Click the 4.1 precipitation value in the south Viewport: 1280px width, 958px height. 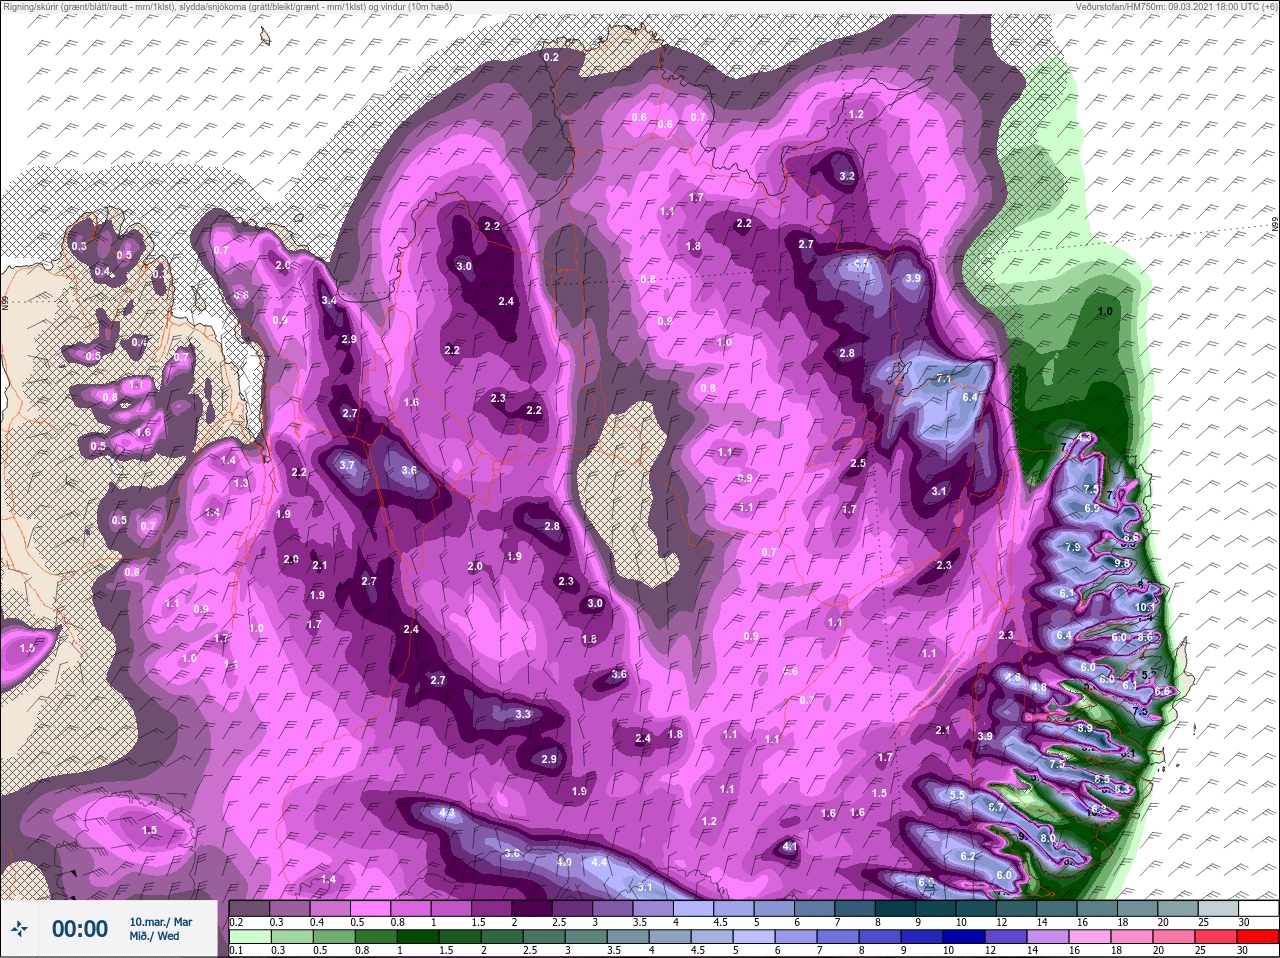click(790, 847)
